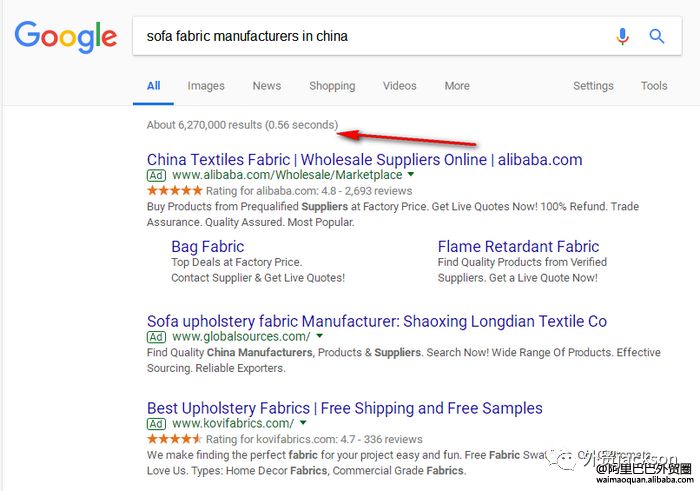Follow the Flame Retardant Fabric sitelink
Image resolution: width=700 pixels, height=491 pixels.
coord(518,247)
